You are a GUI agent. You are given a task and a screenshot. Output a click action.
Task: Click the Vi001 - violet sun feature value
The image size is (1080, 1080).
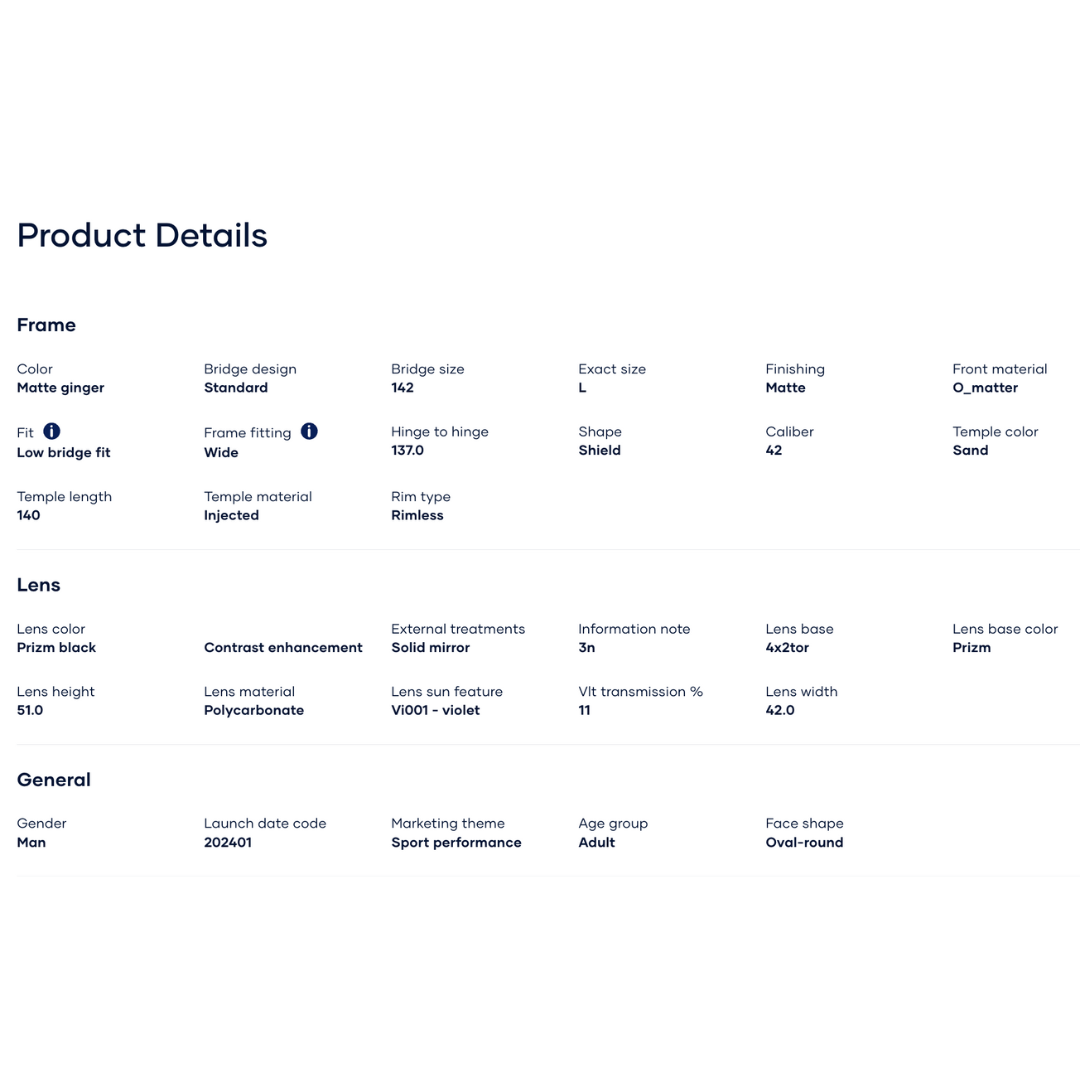click(x=435, y=711)
